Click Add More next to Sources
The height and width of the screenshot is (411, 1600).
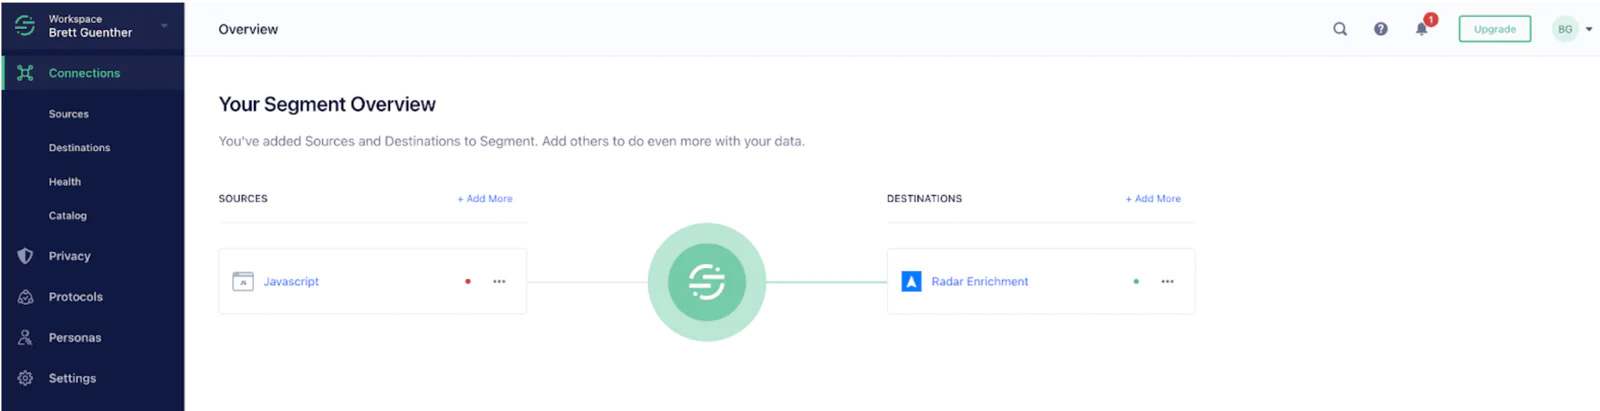pos(485,199)
